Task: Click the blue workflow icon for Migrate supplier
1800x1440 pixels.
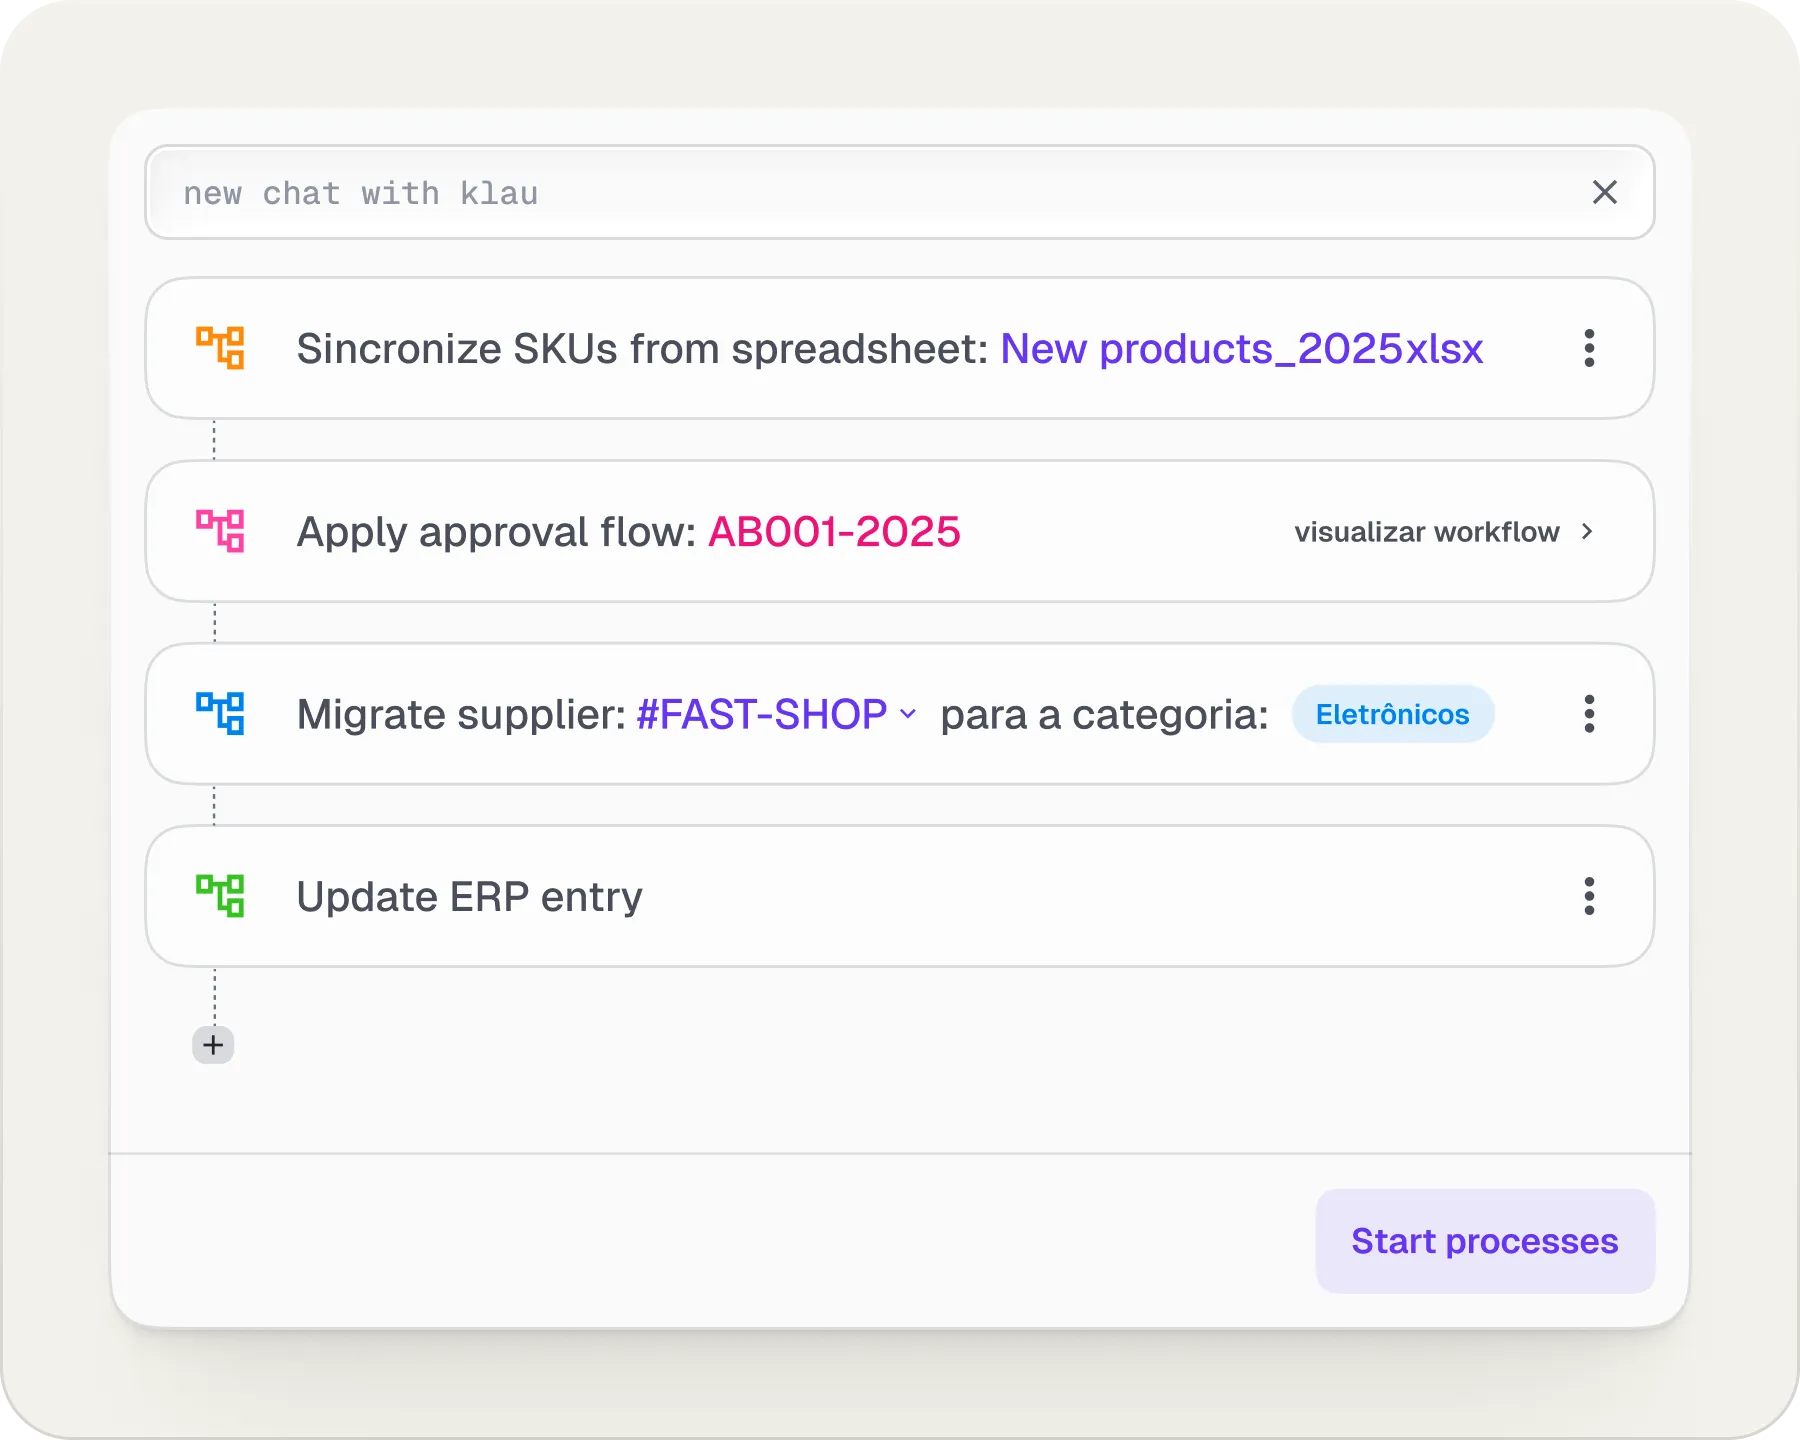Action: tap(220, 714)
